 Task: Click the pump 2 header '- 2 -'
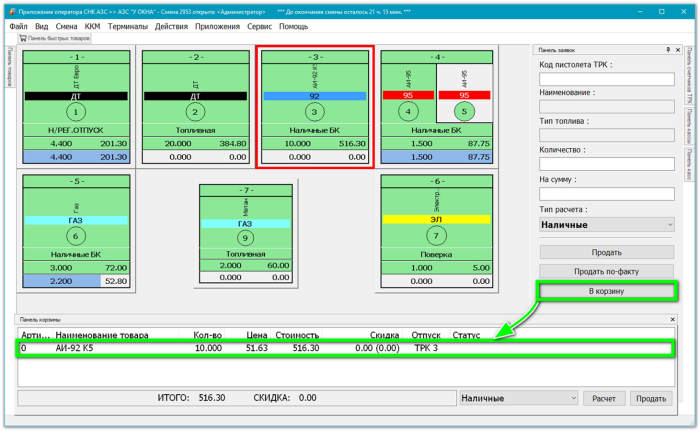coord(195,57)
